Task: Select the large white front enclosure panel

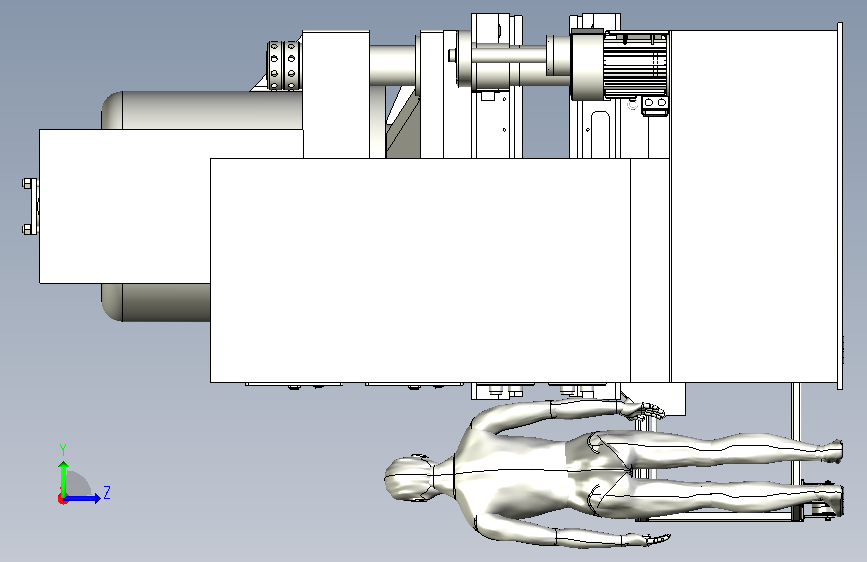Action: [420, 270]
